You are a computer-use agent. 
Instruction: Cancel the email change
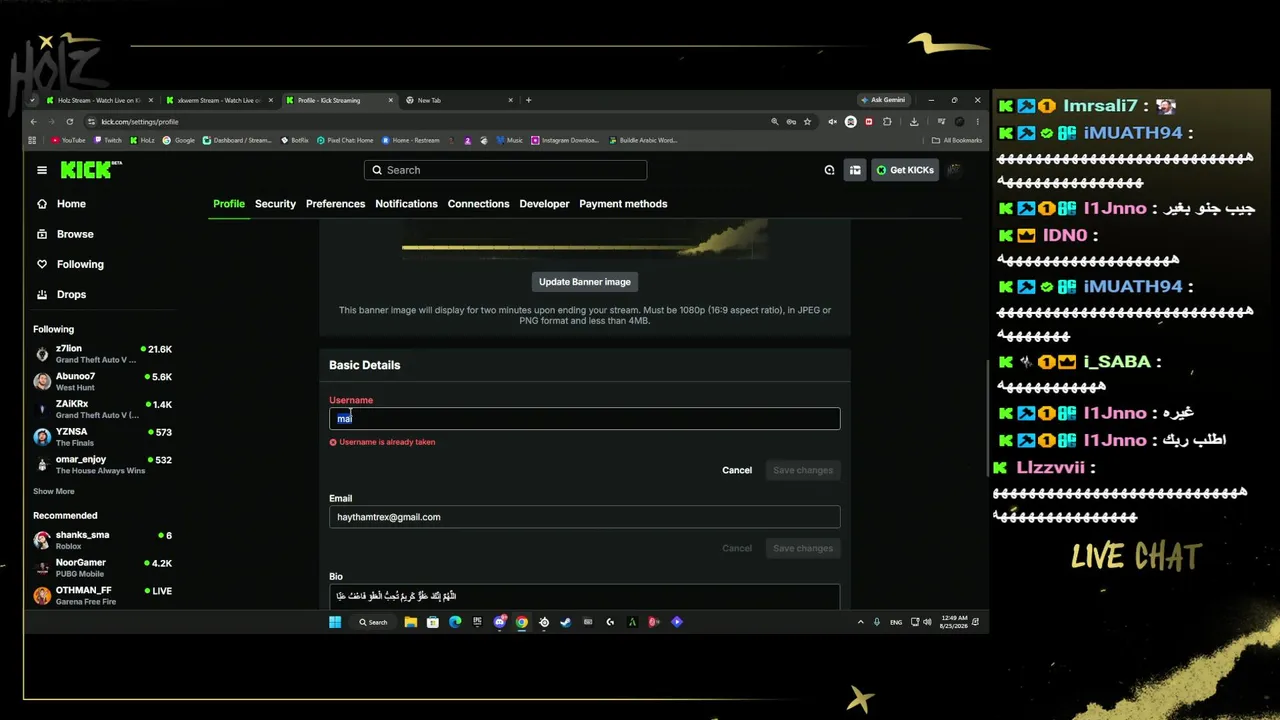tap(737, 548)
